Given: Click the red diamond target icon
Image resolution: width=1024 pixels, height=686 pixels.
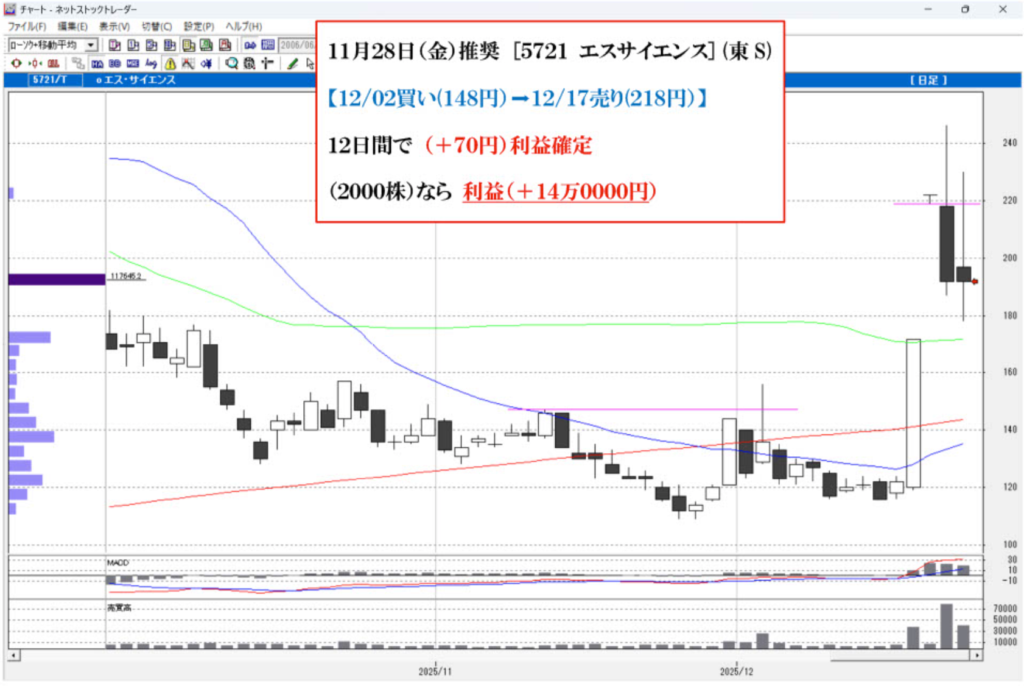Looking at the screenshot, I should click(15, 62).
